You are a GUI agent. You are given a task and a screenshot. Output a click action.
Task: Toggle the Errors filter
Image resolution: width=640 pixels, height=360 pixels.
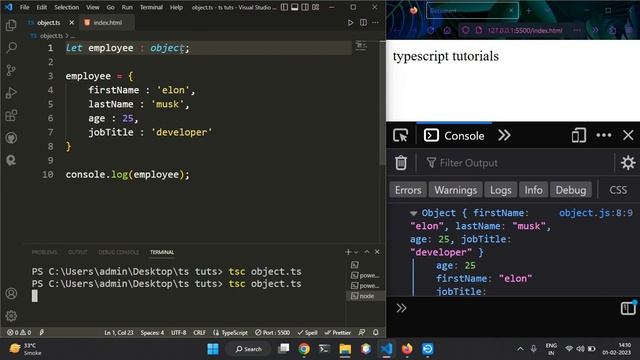click(408, 190)
